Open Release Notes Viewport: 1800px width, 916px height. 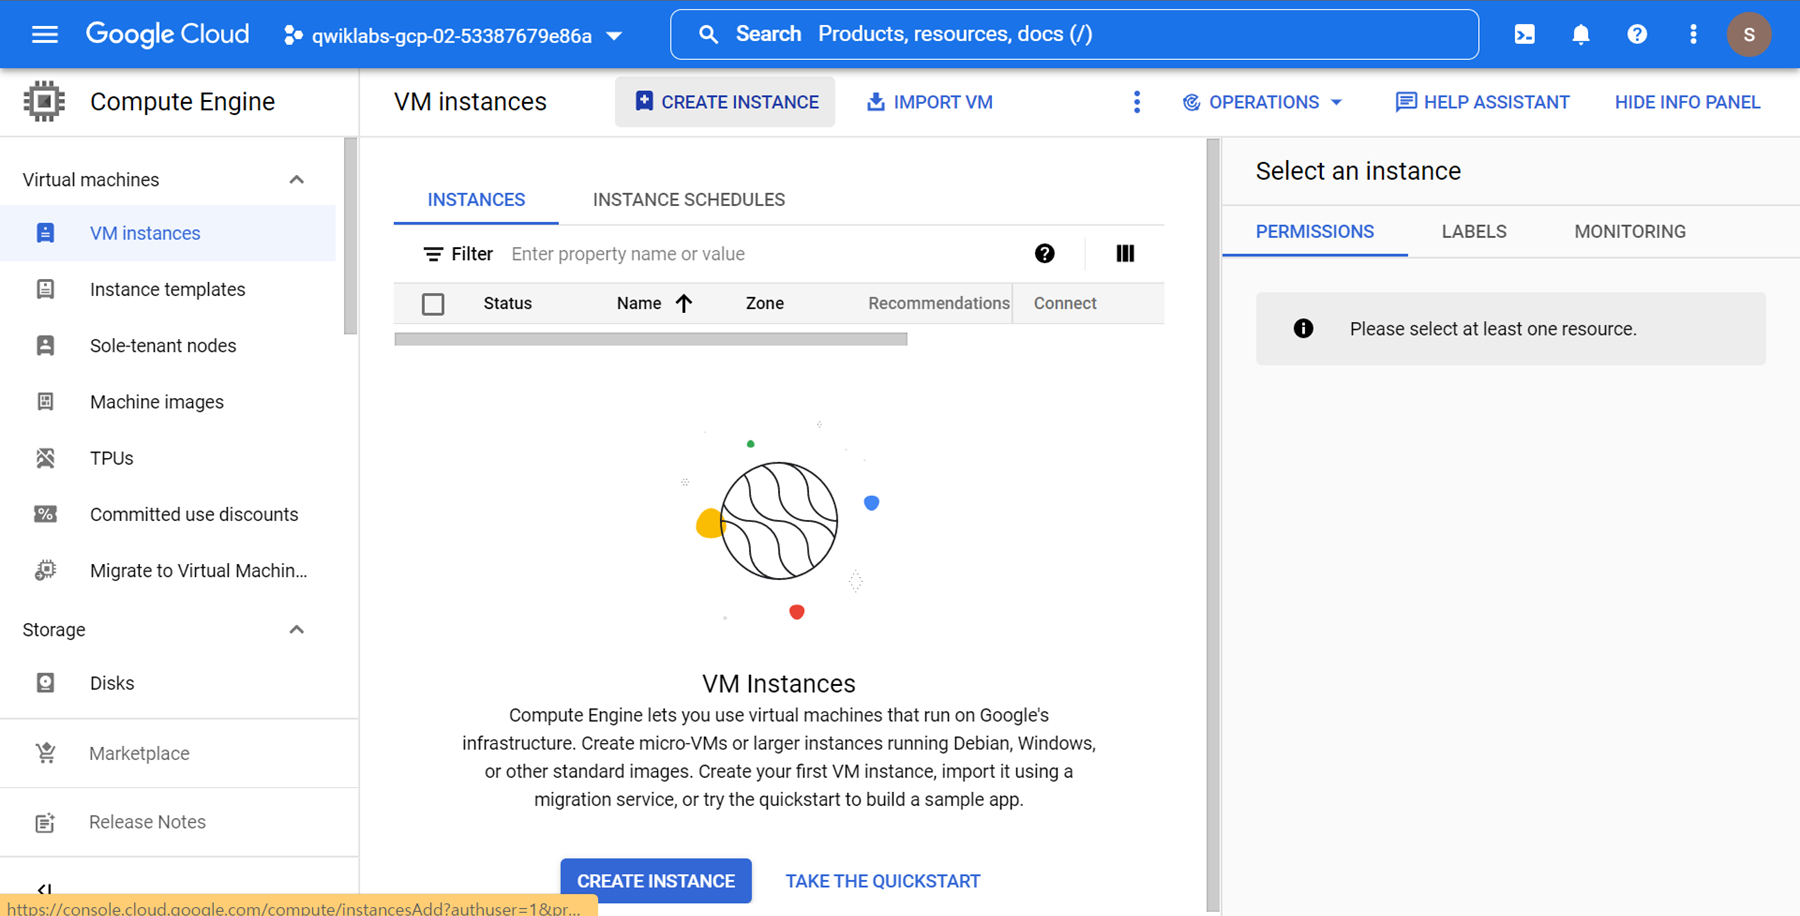[147, 822]
